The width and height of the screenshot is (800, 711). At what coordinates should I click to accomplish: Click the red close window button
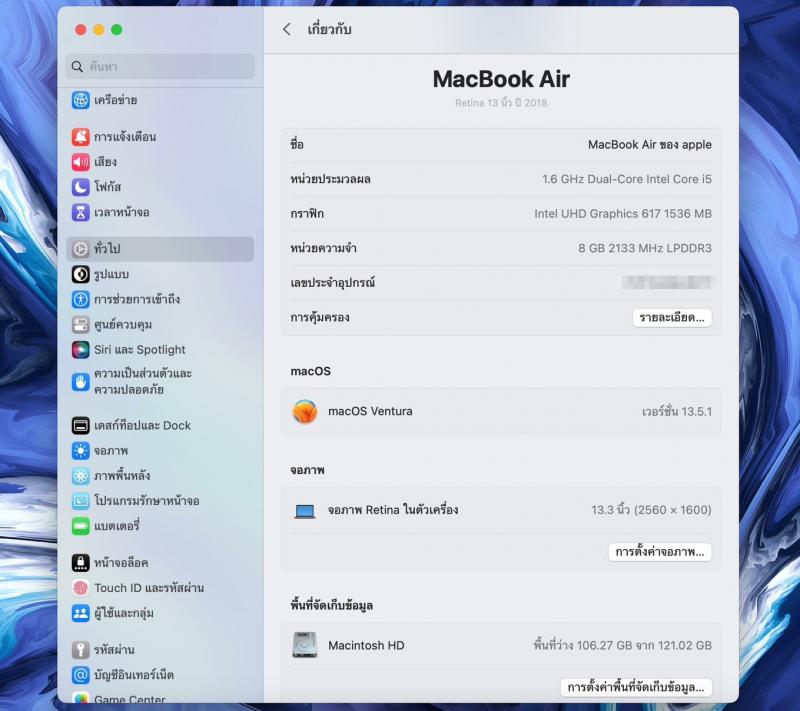81,30
